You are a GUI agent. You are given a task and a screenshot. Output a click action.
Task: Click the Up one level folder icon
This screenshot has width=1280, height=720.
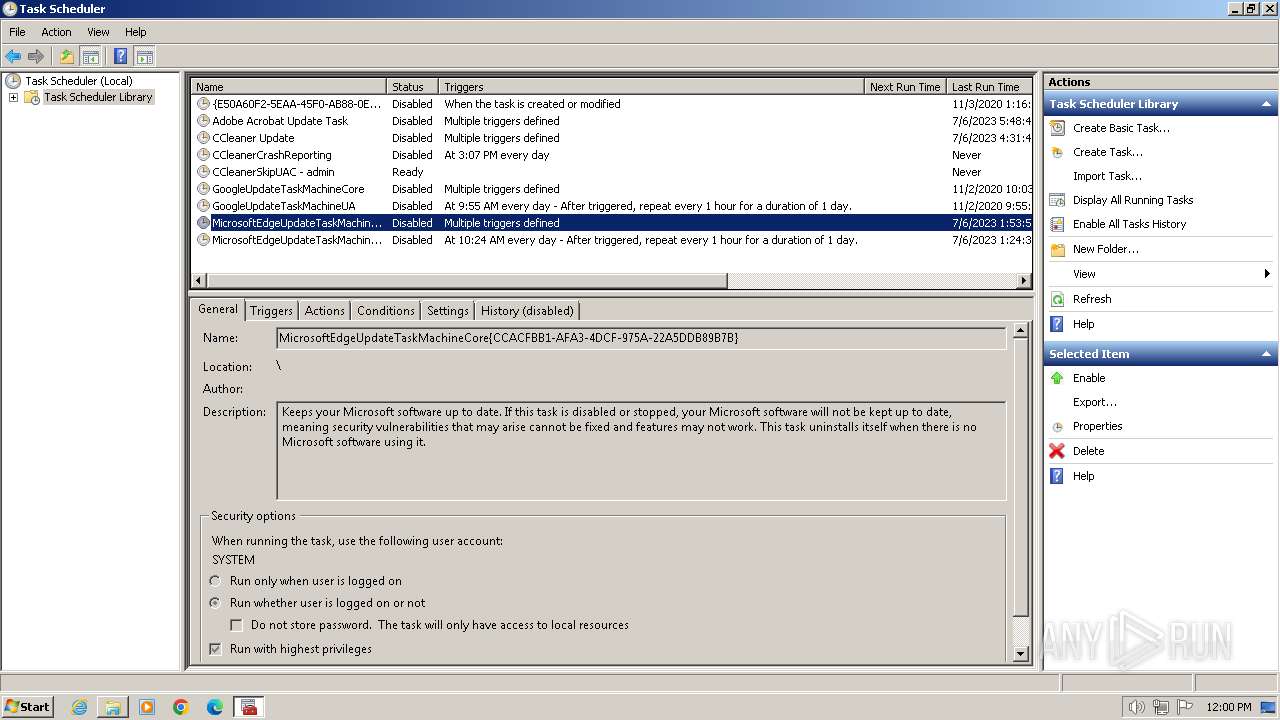pyautogui.click(x=67, y=57)
